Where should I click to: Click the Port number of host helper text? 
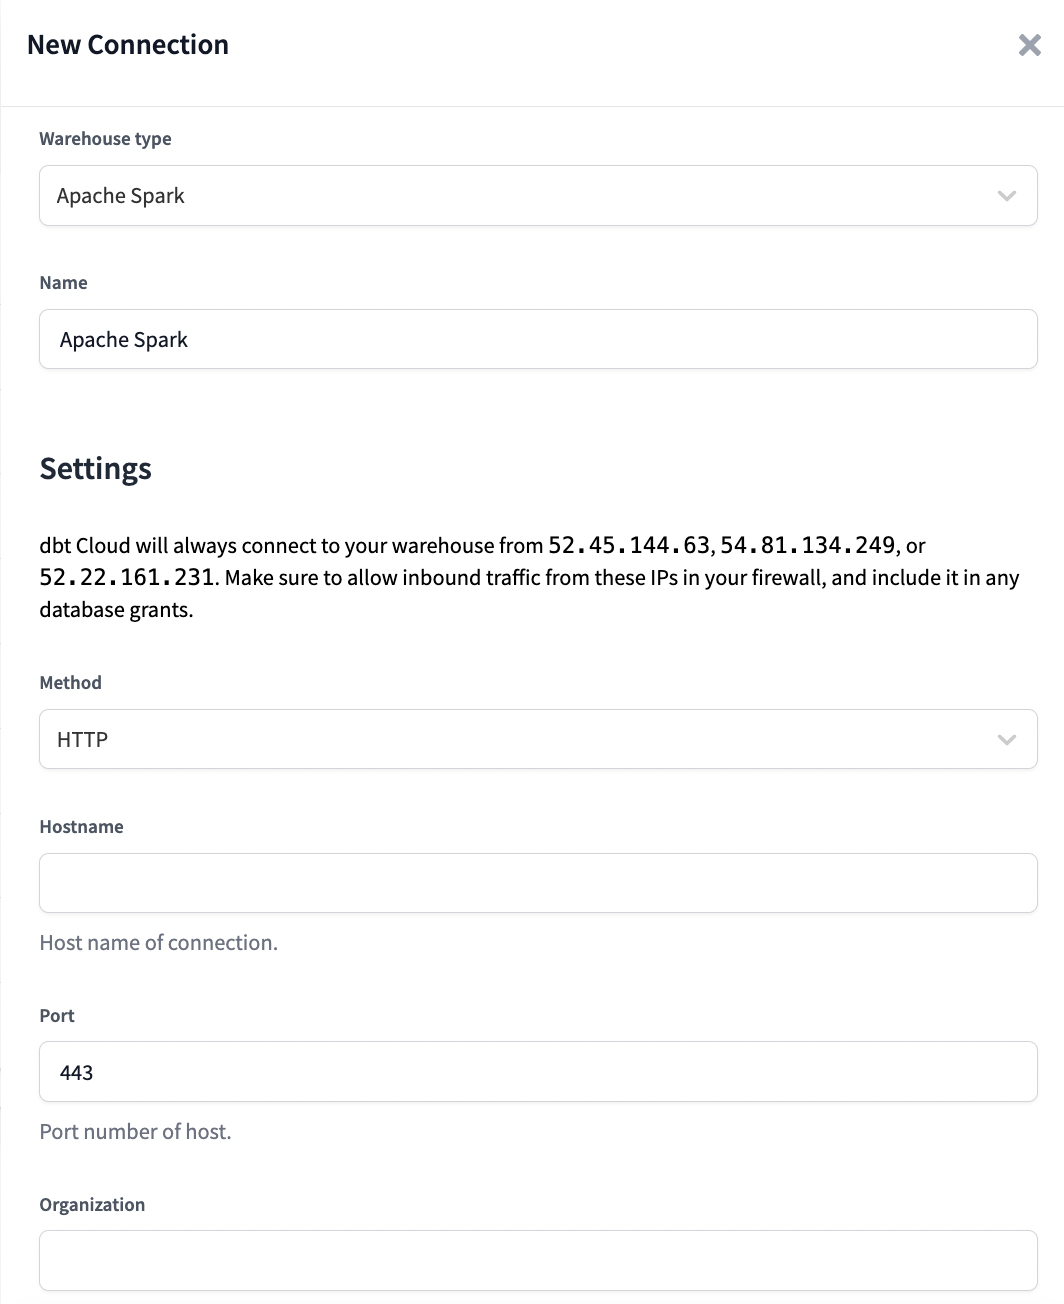pos(135,1131)
